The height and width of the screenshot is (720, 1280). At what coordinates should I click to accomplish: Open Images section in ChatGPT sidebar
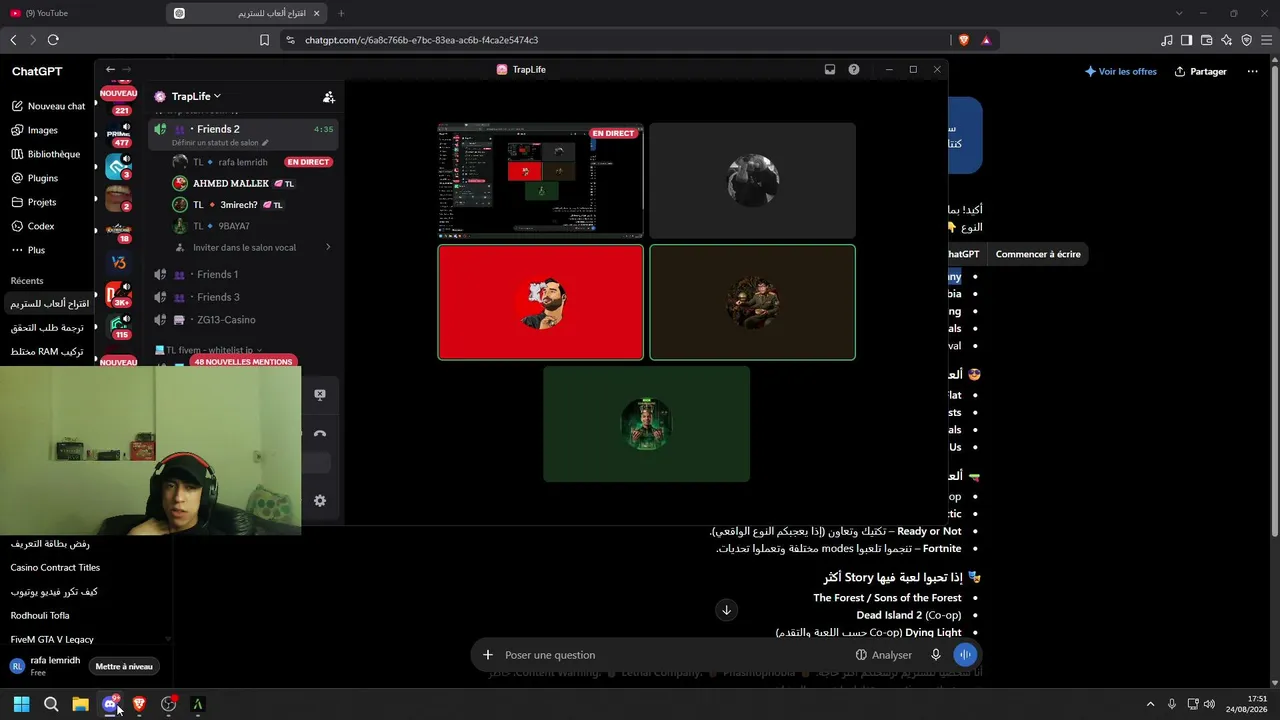35,130
